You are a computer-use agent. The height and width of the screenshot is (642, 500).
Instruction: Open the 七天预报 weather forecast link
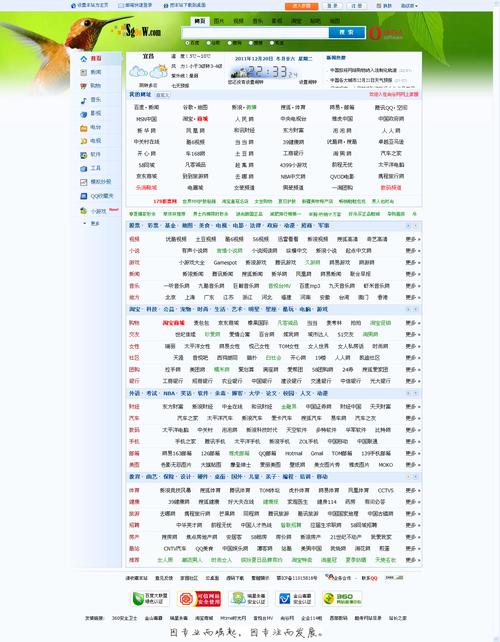coord(180,86)
